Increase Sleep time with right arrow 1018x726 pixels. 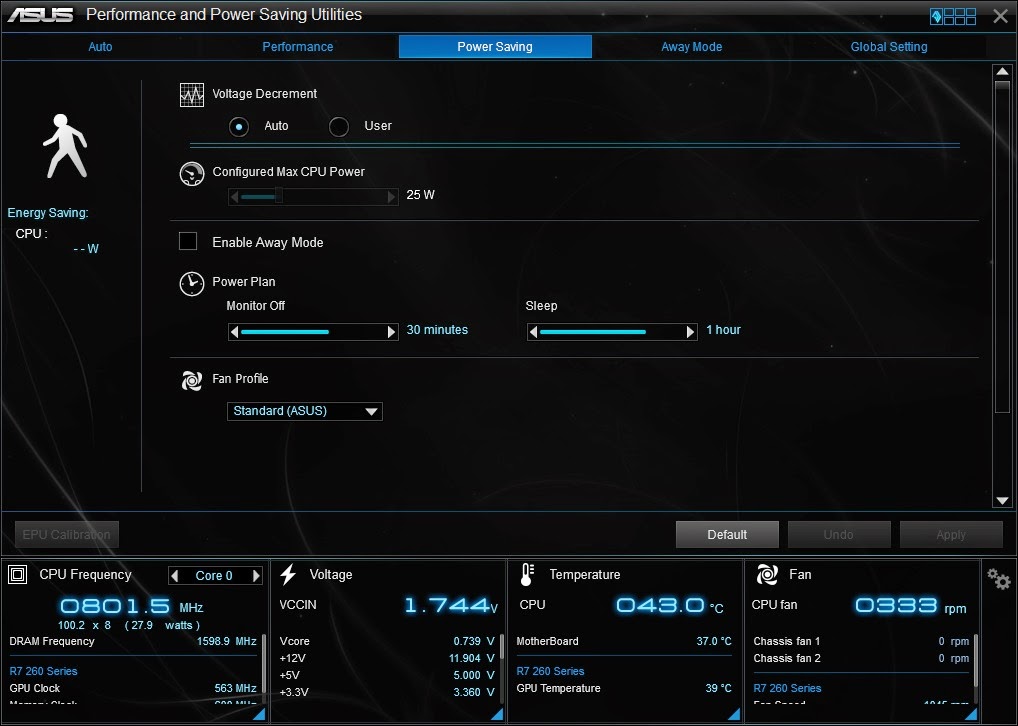[x=691, y=332]
